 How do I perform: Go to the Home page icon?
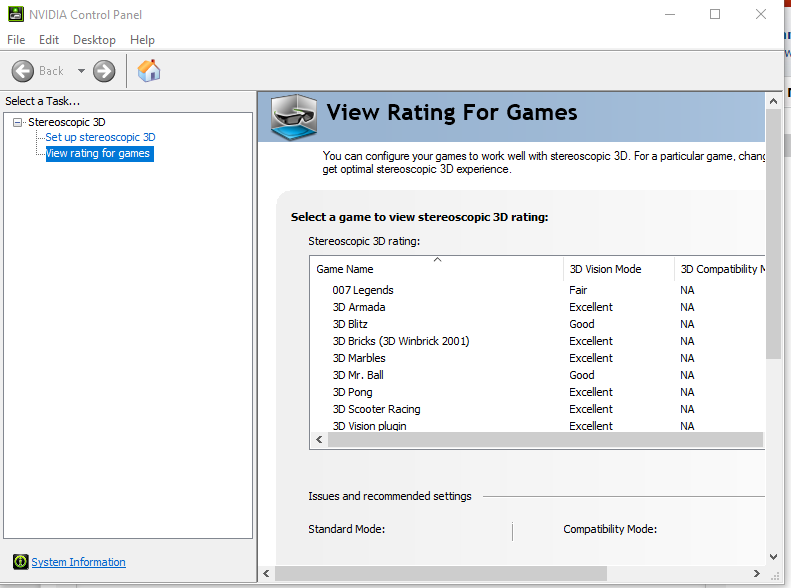point(149,71)
